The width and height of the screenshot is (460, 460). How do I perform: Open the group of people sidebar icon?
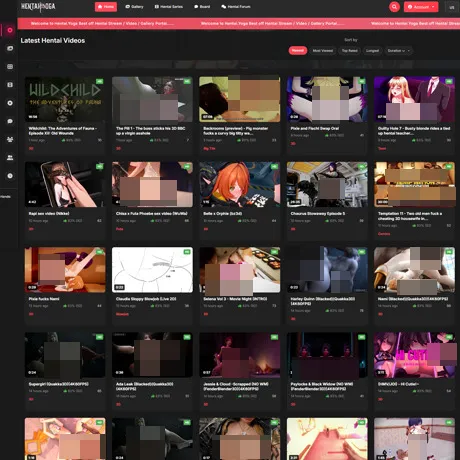click(10, 139)
